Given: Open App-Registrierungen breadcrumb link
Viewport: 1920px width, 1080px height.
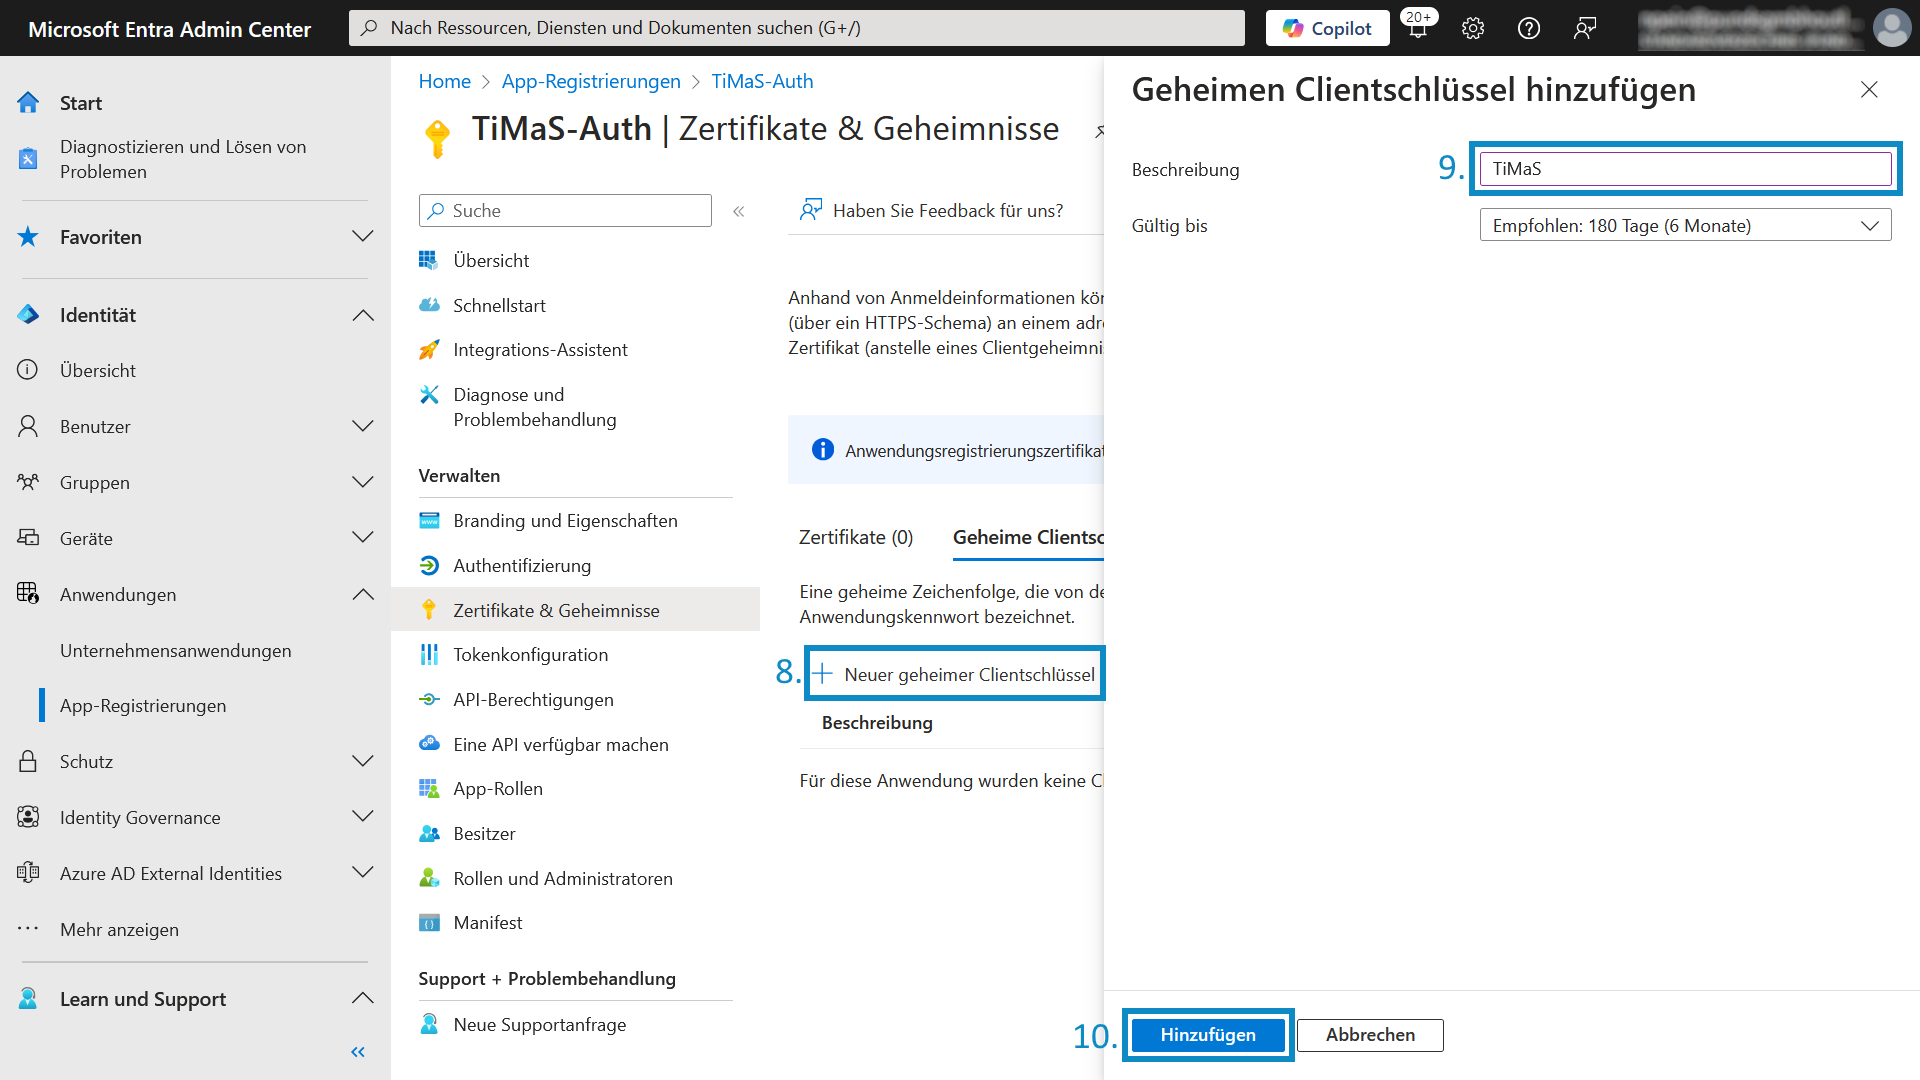Looking at the screenshot, I should (591, 82).
